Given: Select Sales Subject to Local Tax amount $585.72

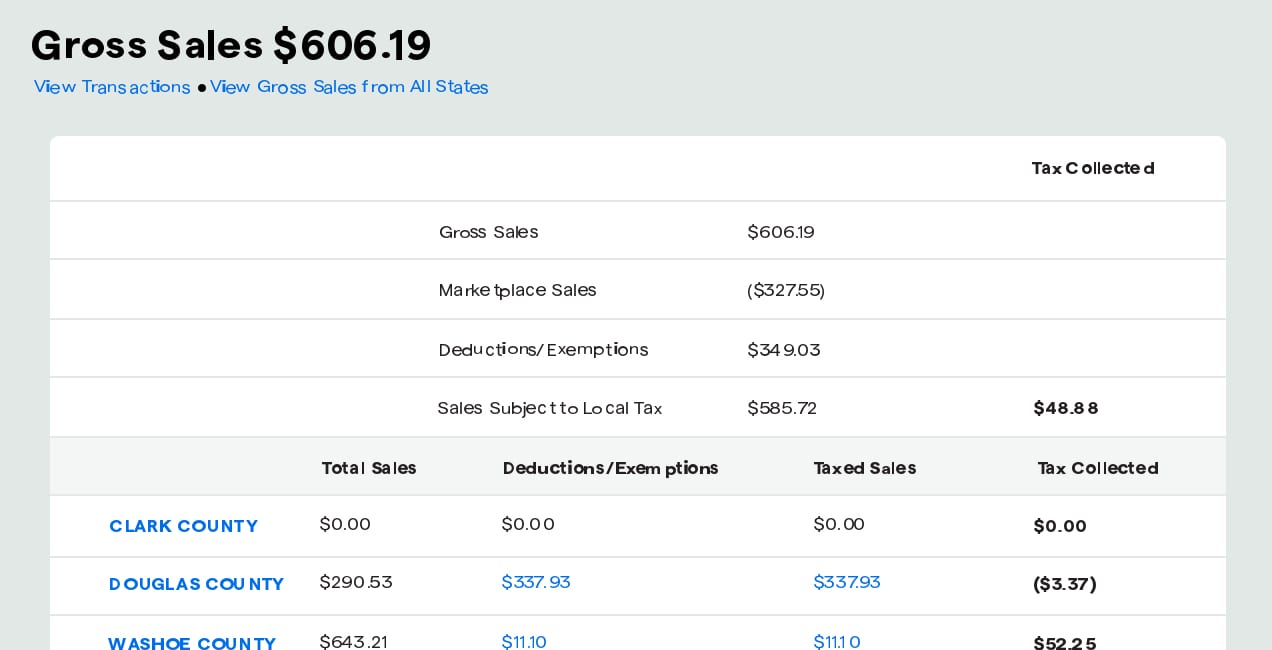Looking at the screenshot, I should 782,408.
